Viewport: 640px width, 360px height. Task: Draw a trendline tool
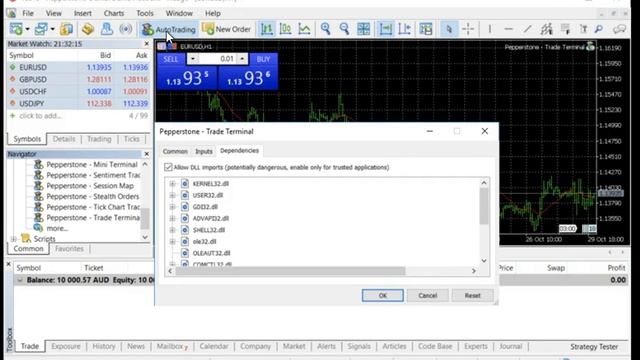click(527, 29)
